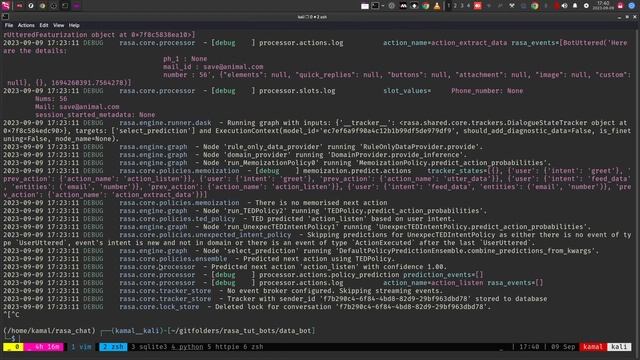
Task: Click the terminal window title-bar icon
Action: pos(5,17)
